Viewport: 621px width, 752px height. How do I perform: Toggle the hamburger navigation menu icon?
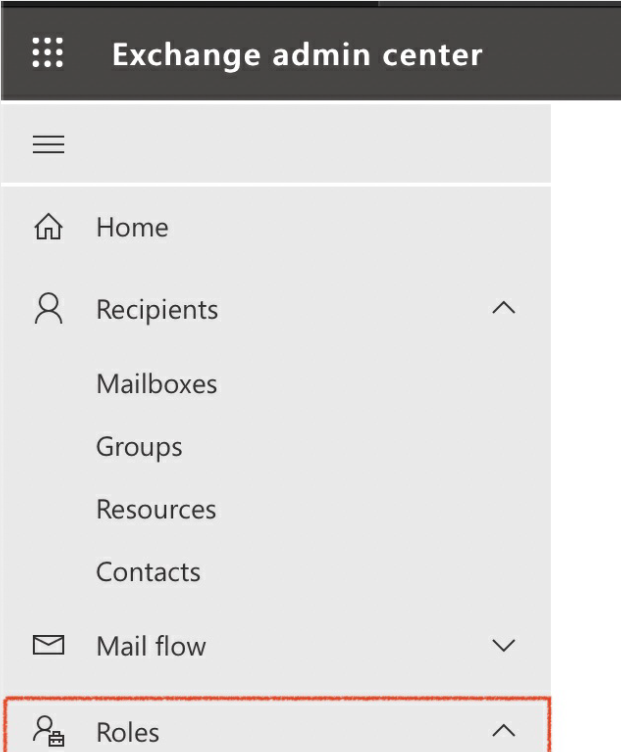pos(48,144)
